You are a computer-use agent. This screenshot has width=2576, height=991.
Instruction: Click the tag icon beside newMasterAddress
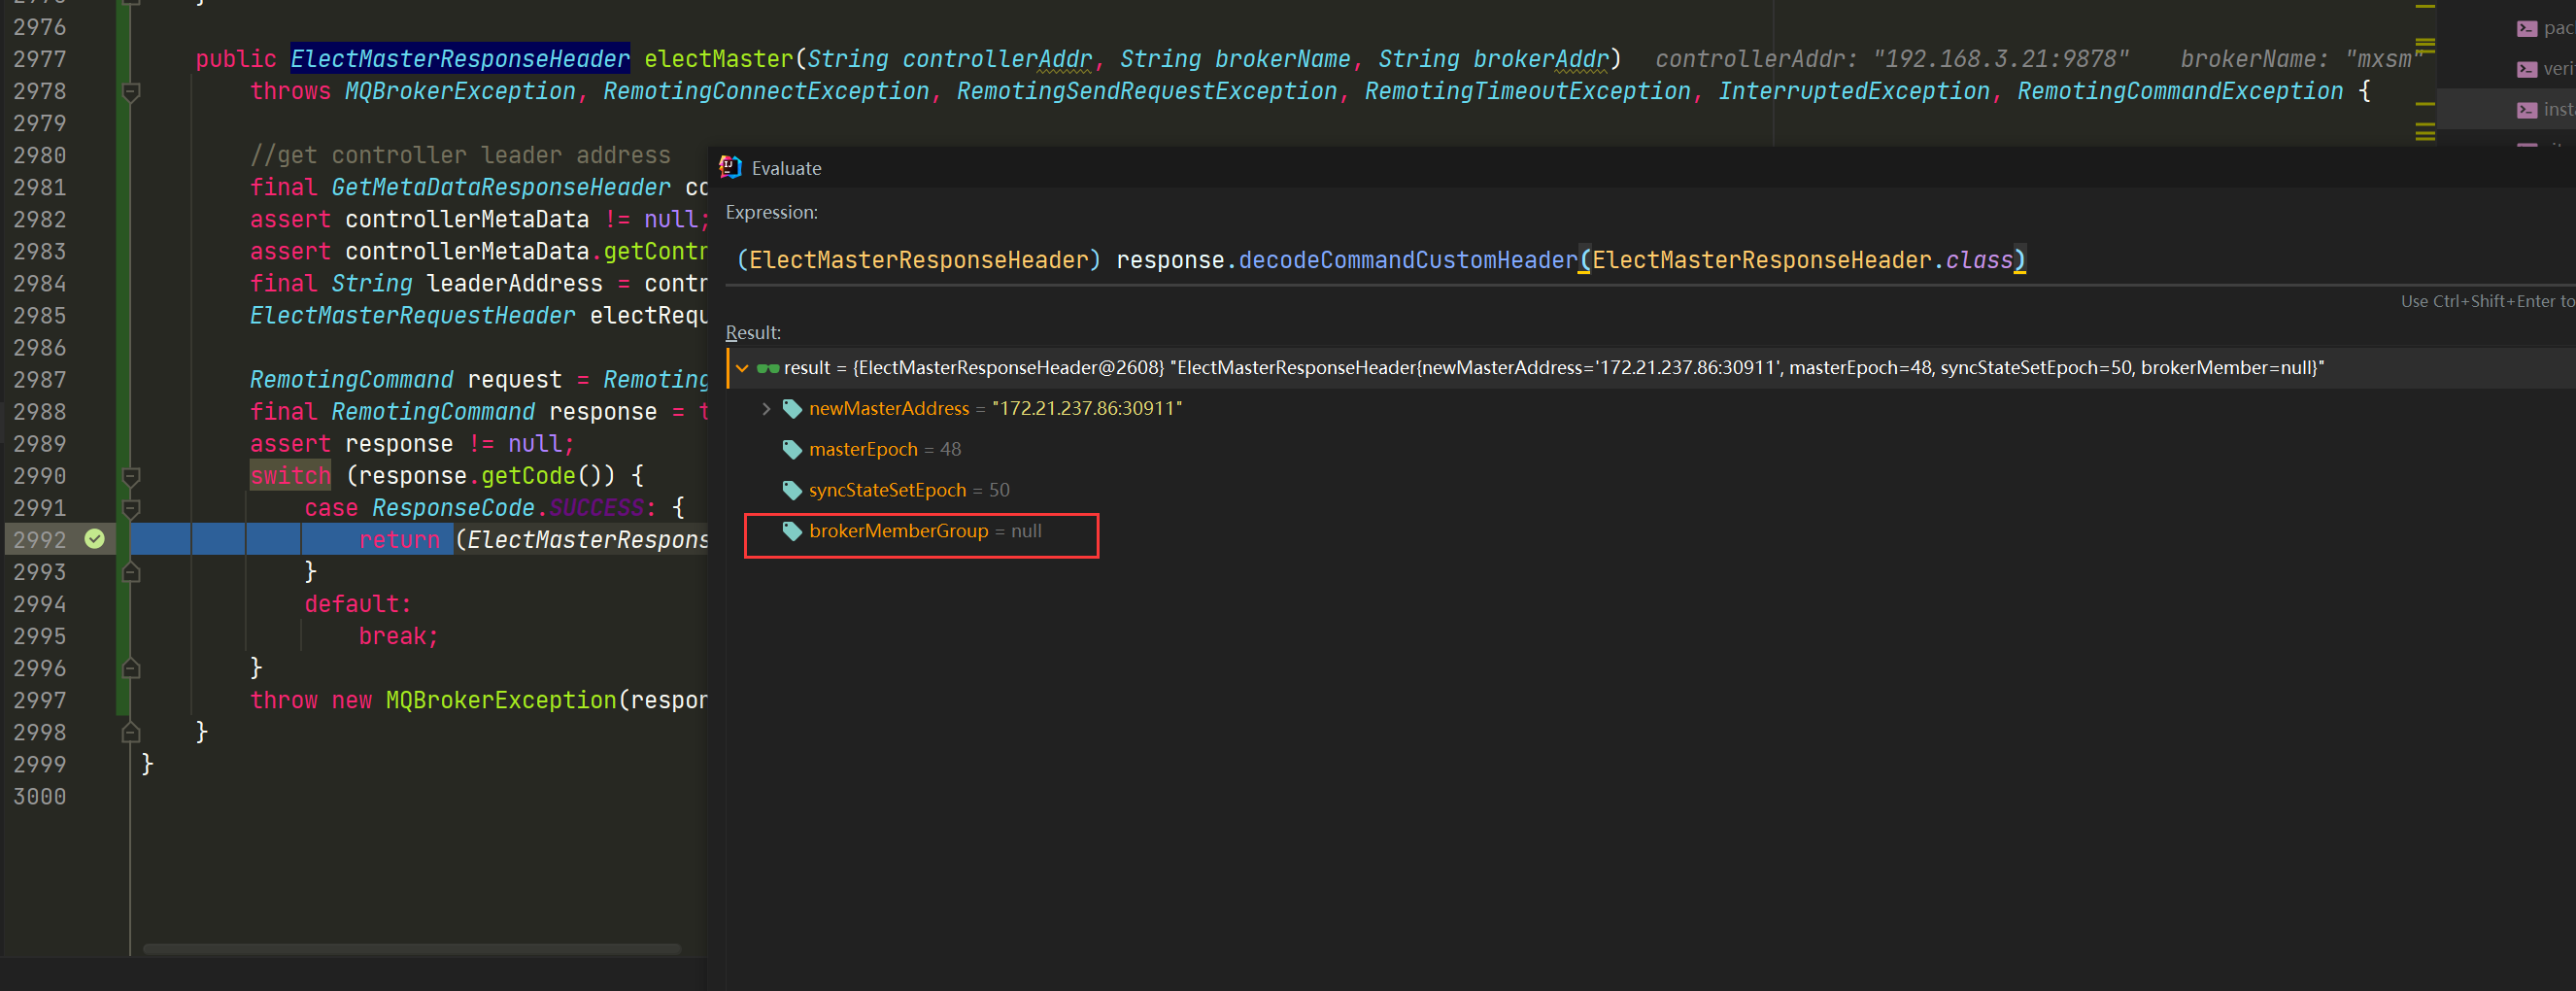pos(792,409)
